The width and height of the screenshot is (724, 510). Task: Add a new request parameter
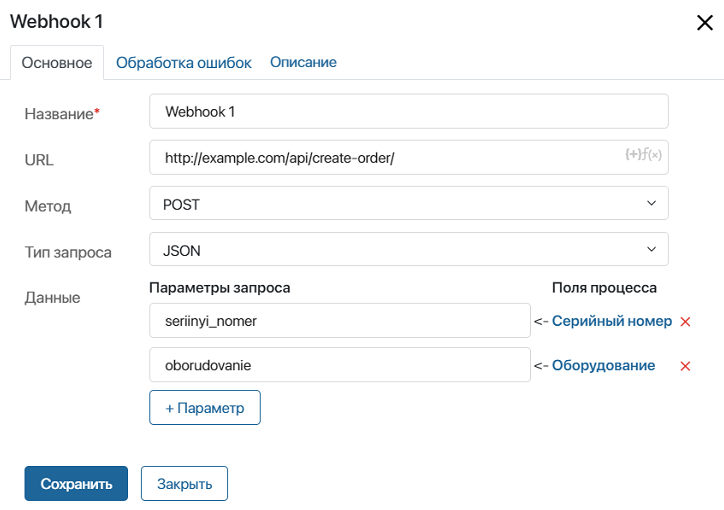tap(205, 408)
